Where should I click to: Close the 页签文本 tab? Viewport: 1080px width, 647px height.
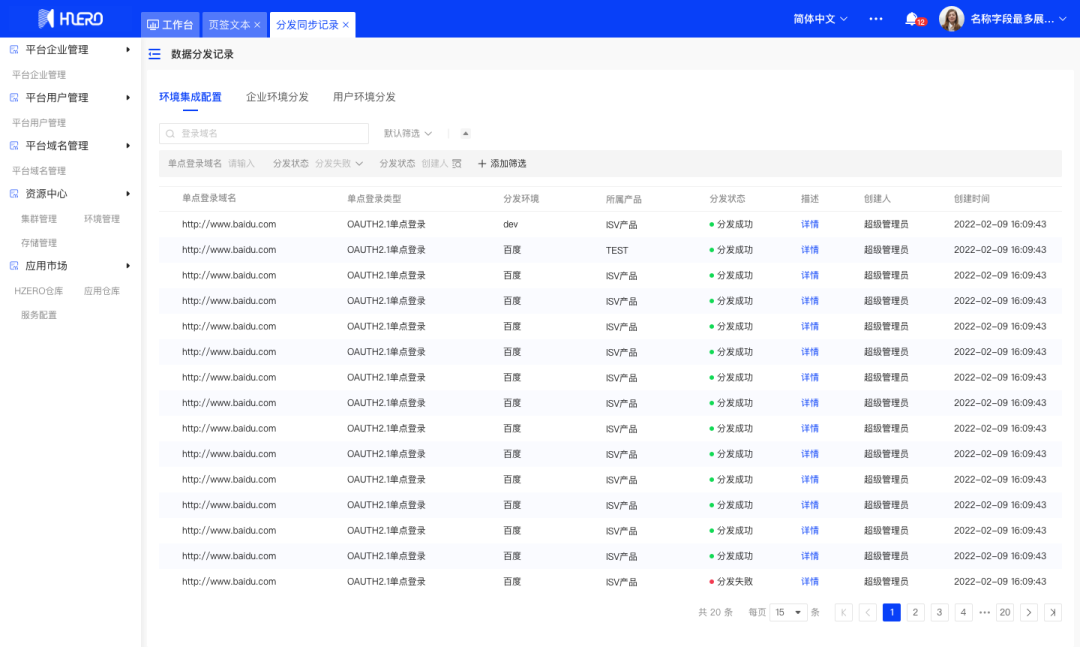tap(257, 25)
